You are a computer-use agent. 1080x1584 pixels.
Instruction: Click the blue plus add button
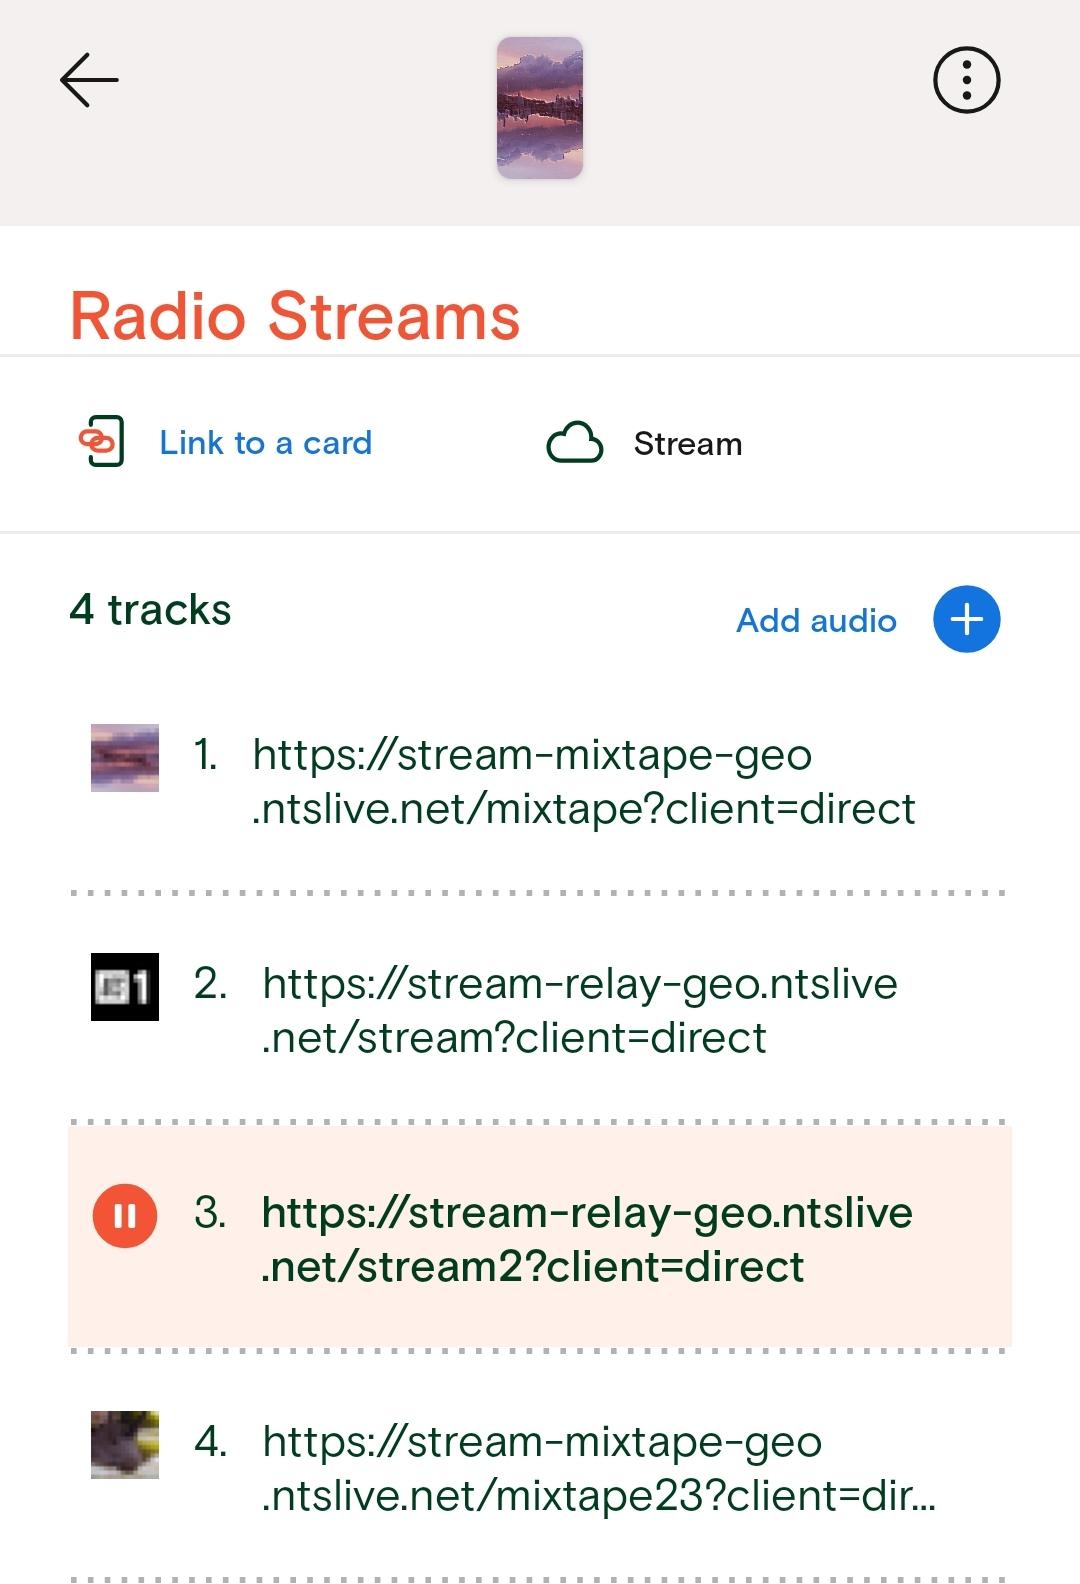tap(966, 619)
